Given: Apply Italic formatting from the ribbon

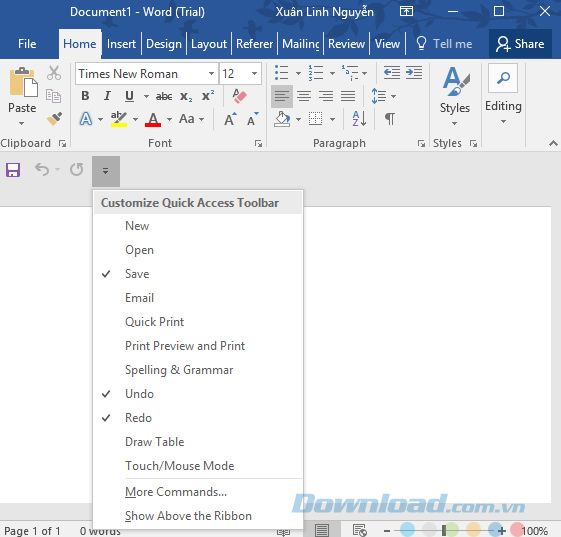Looking at the screenshot, I should pos(107,96).
